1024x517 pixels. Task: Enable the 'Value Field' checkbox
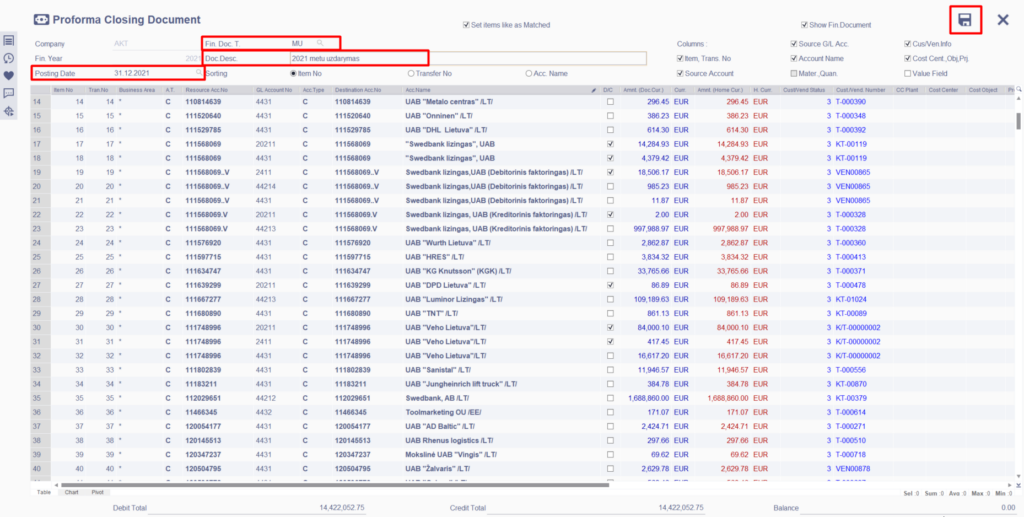click(906, 73)
